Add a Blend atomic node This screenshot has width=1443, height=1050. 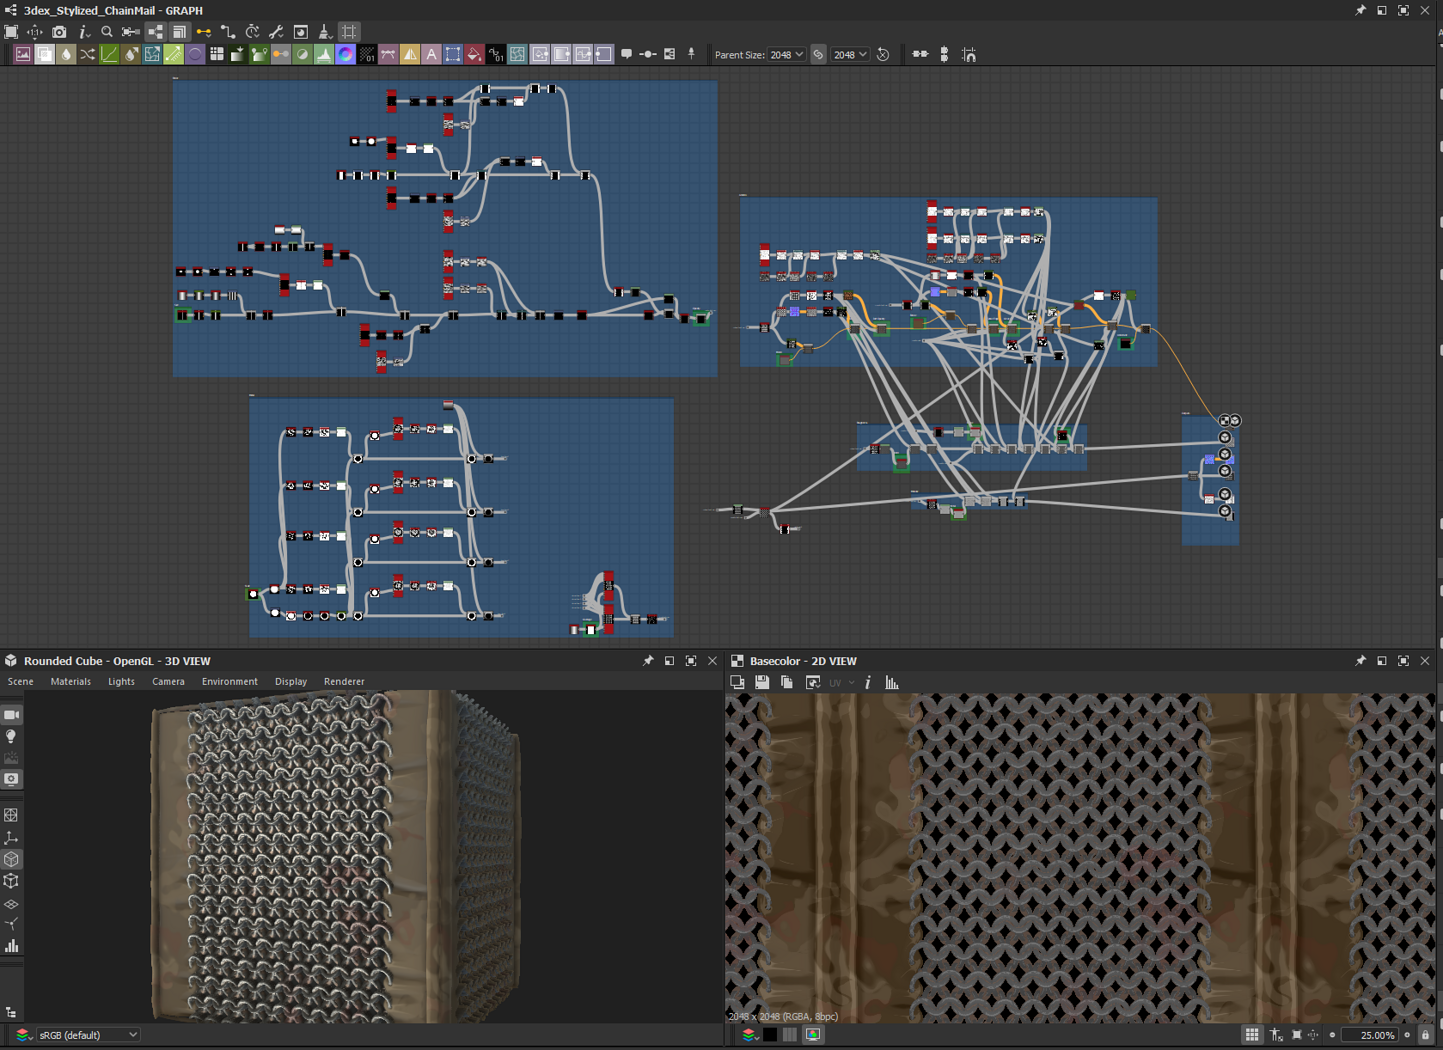pyautogui.click(x=45, y=55)
